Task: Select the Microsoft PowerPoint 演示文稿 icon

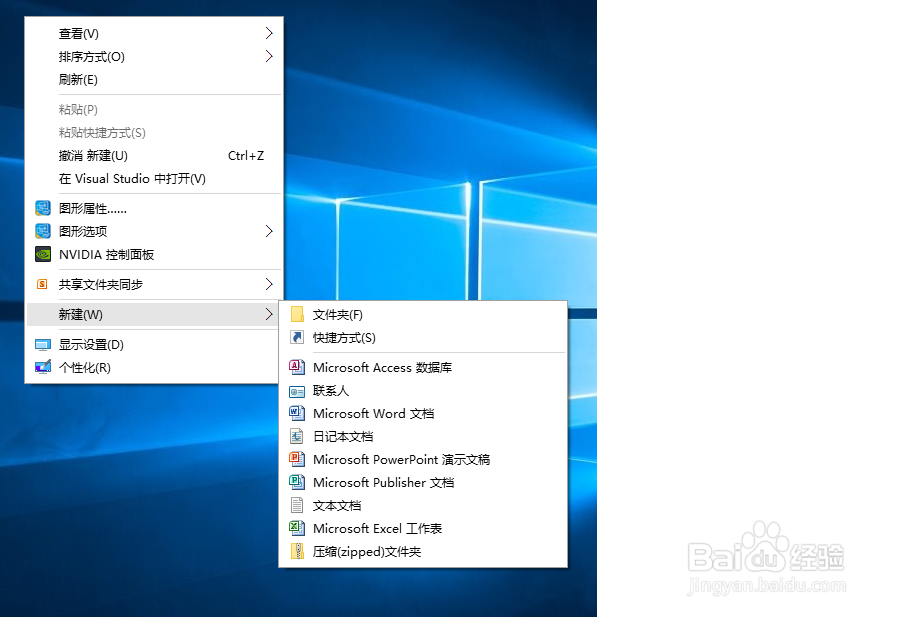Action: pyautogui.click(x=297, y=459)
